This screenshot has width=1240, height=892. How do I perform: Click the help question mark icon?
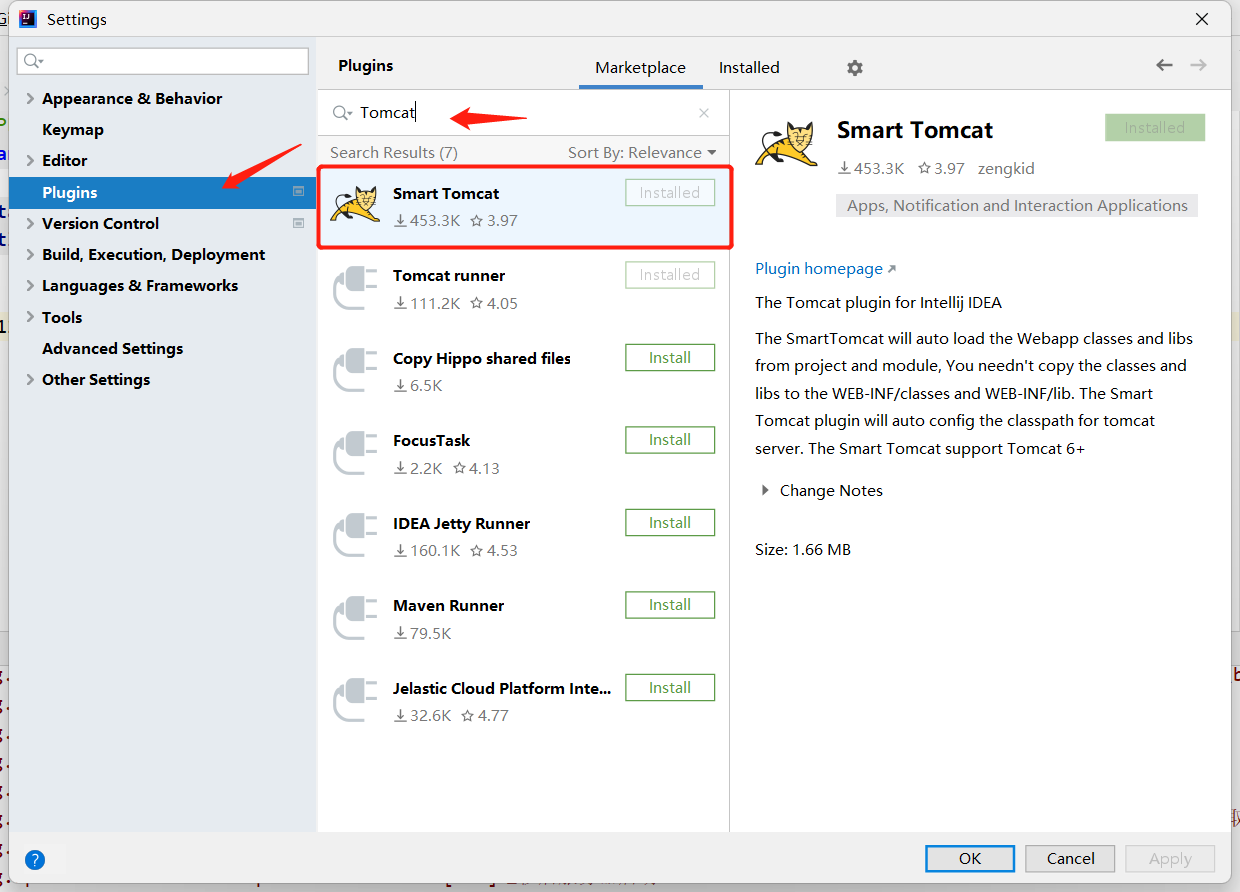click(x=35, y=859)
